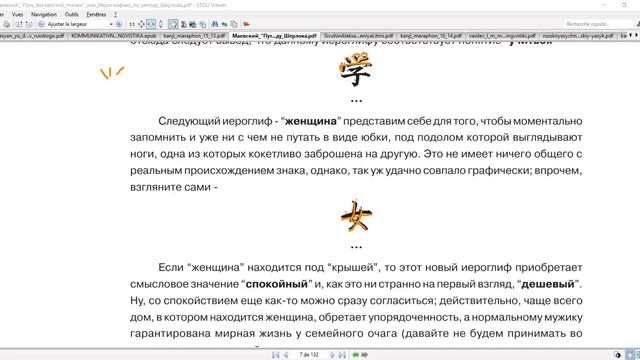Screen dimensions: 640x360
Task: Open the Navigation menu
Action: [44, 14]
